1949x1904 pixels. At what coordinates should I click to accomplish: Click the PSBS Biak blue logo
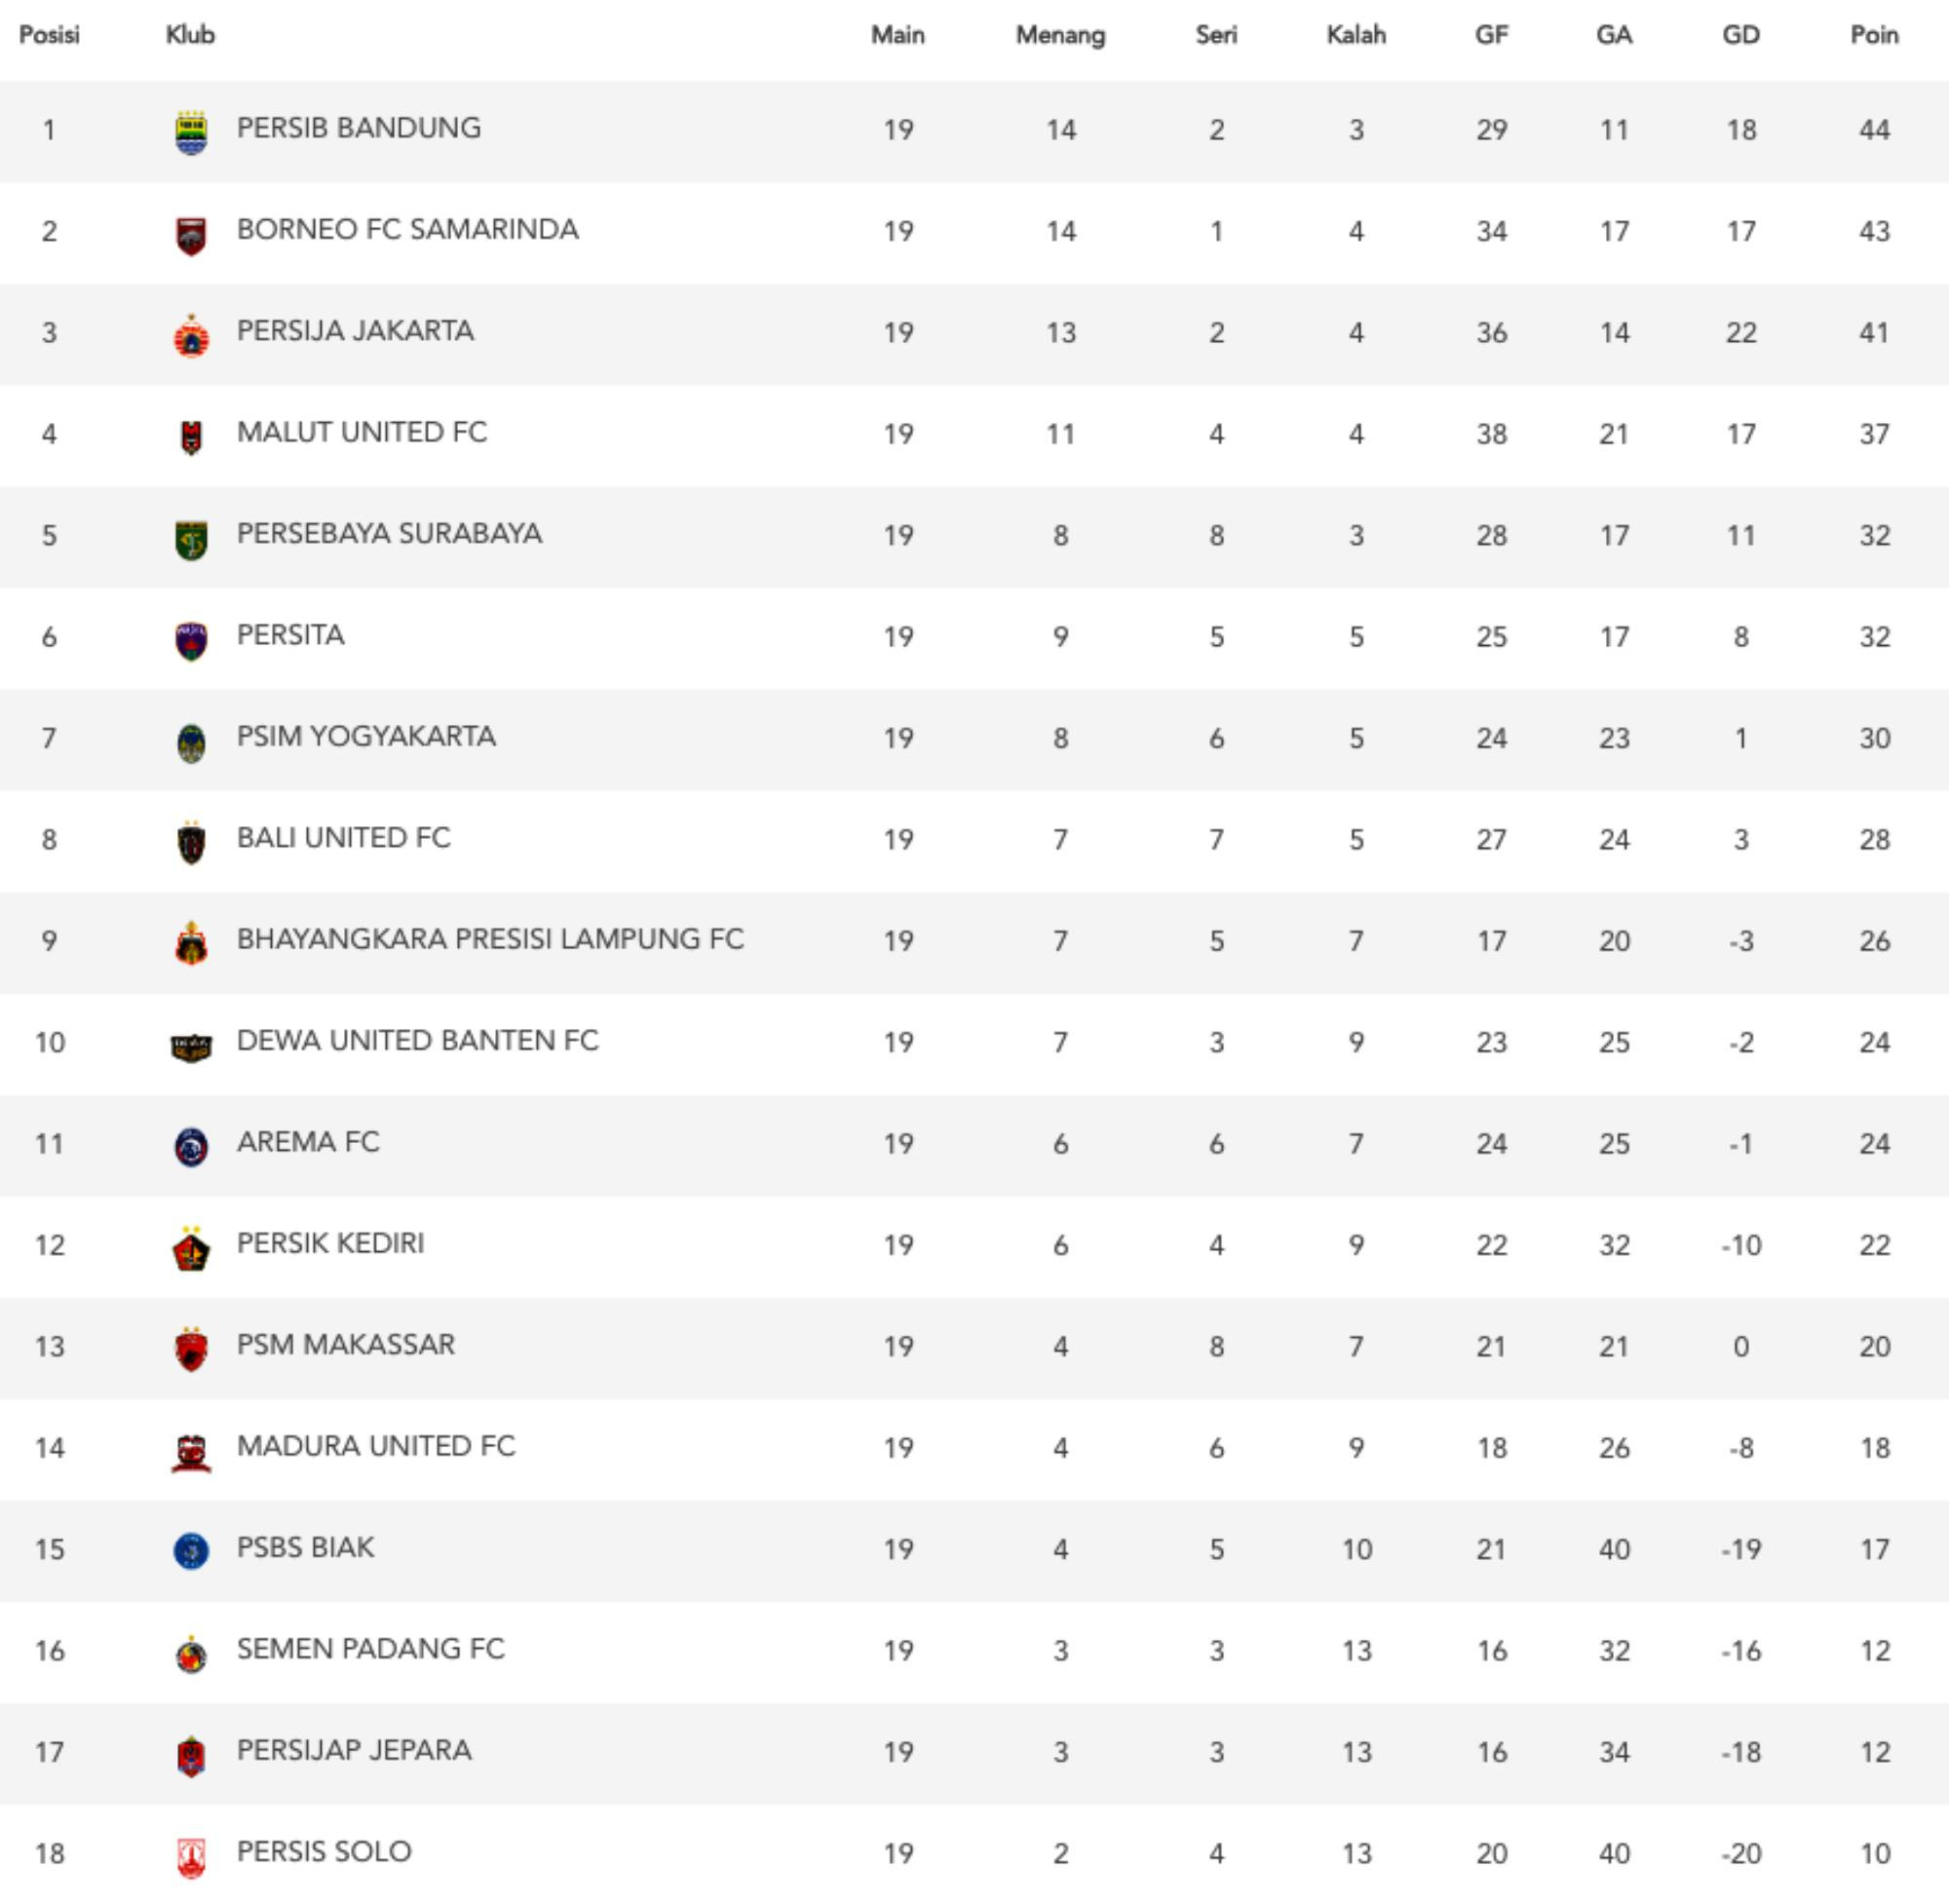pyautogui.click(x=191, y=1551)
